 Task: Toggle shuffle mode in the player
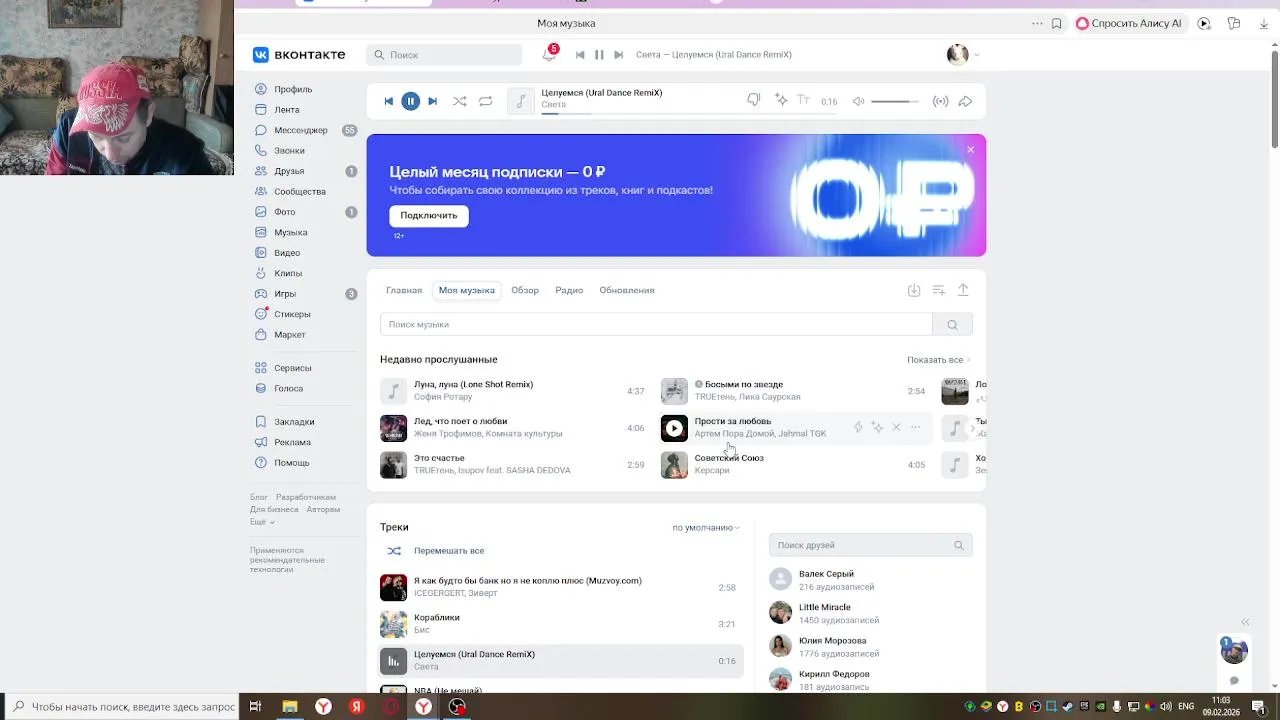coord(459,101)
